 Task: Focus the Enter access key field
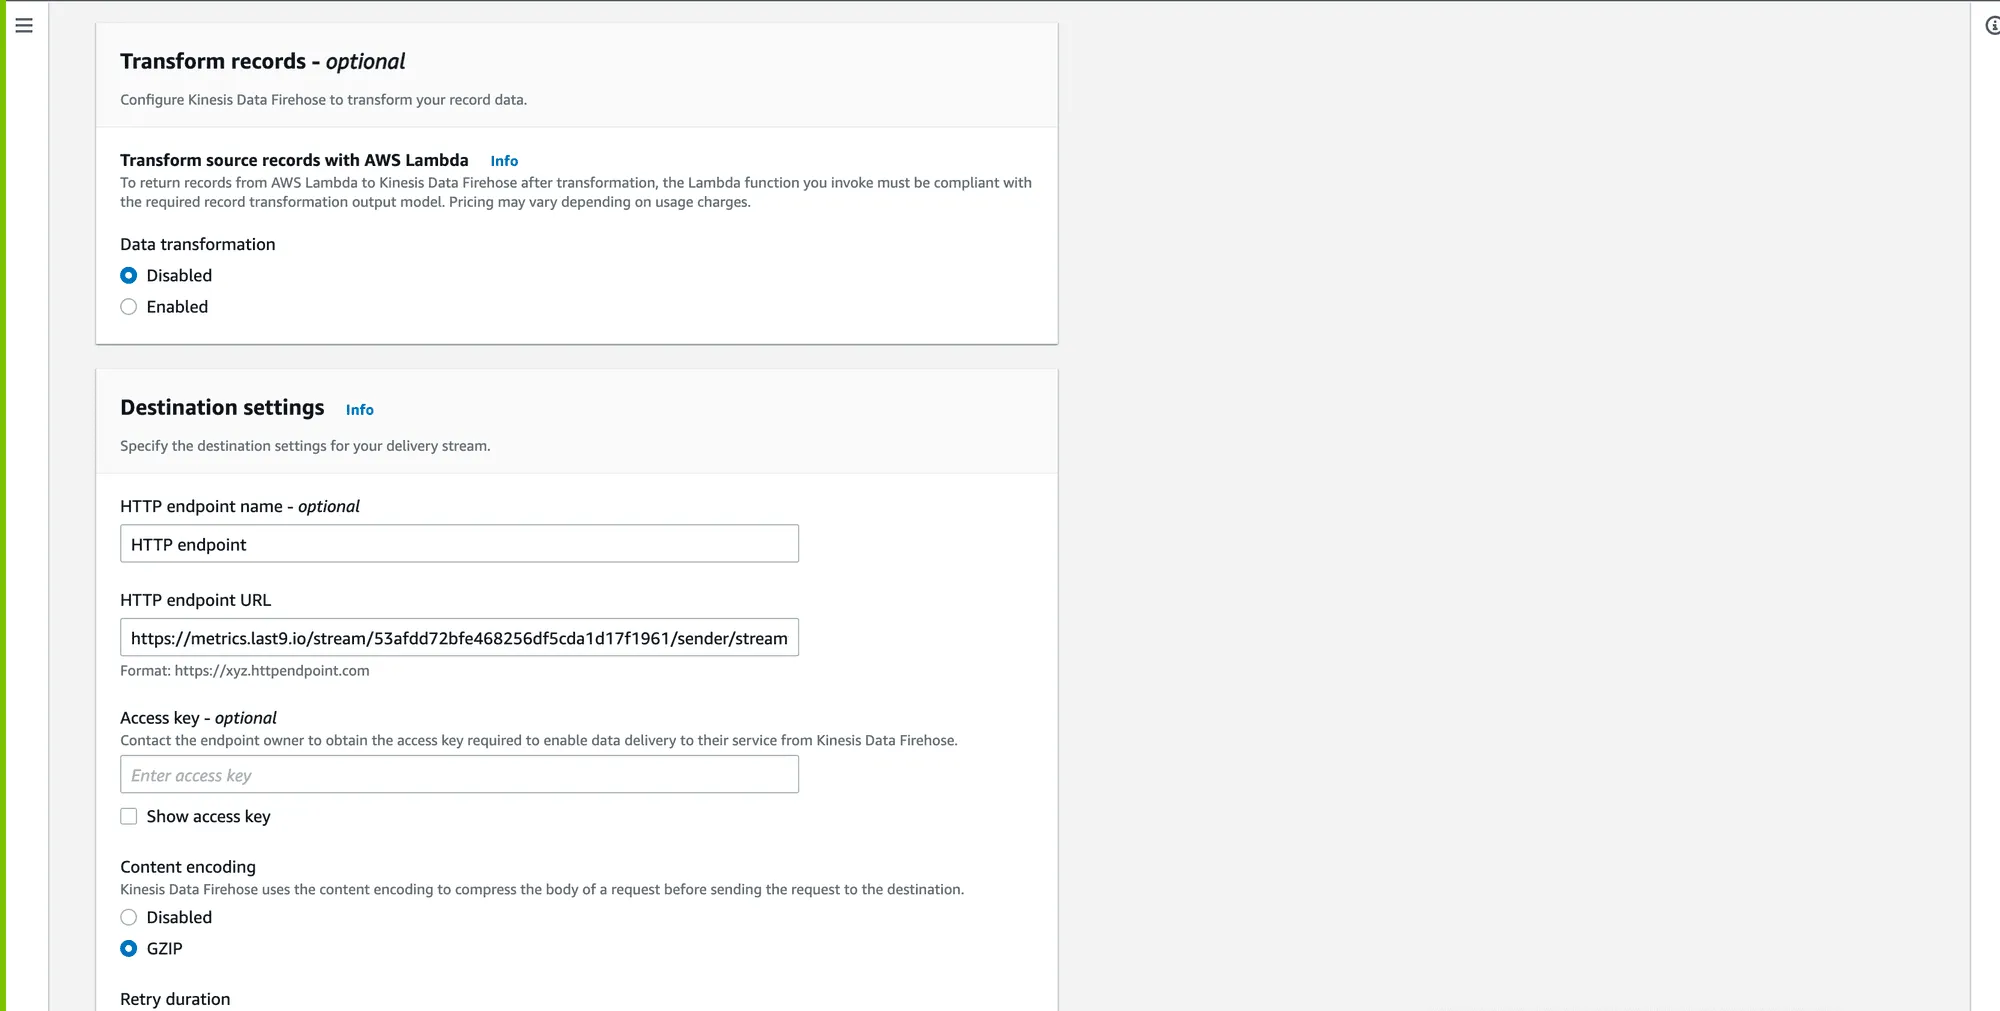459,774
